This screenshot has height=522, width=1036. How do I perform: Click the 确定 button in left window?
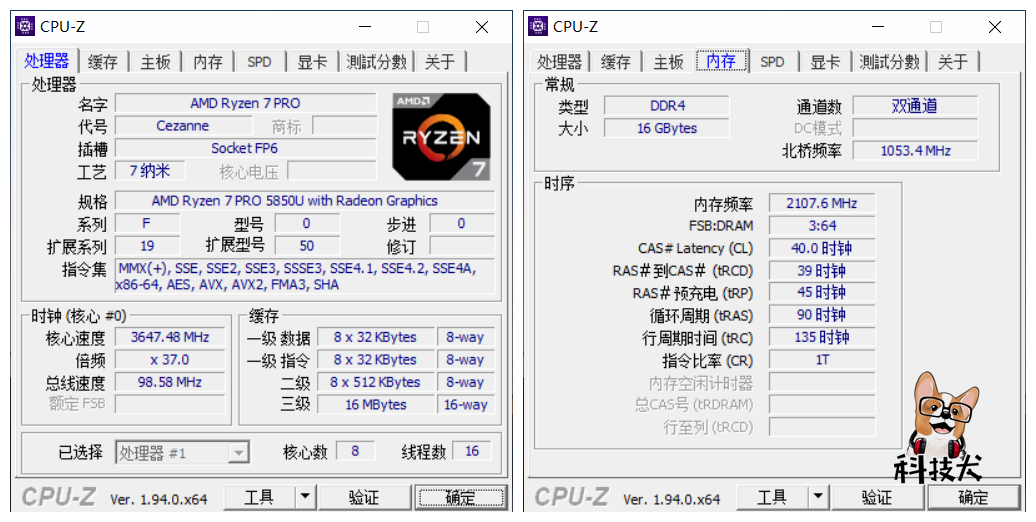point(461,497)
